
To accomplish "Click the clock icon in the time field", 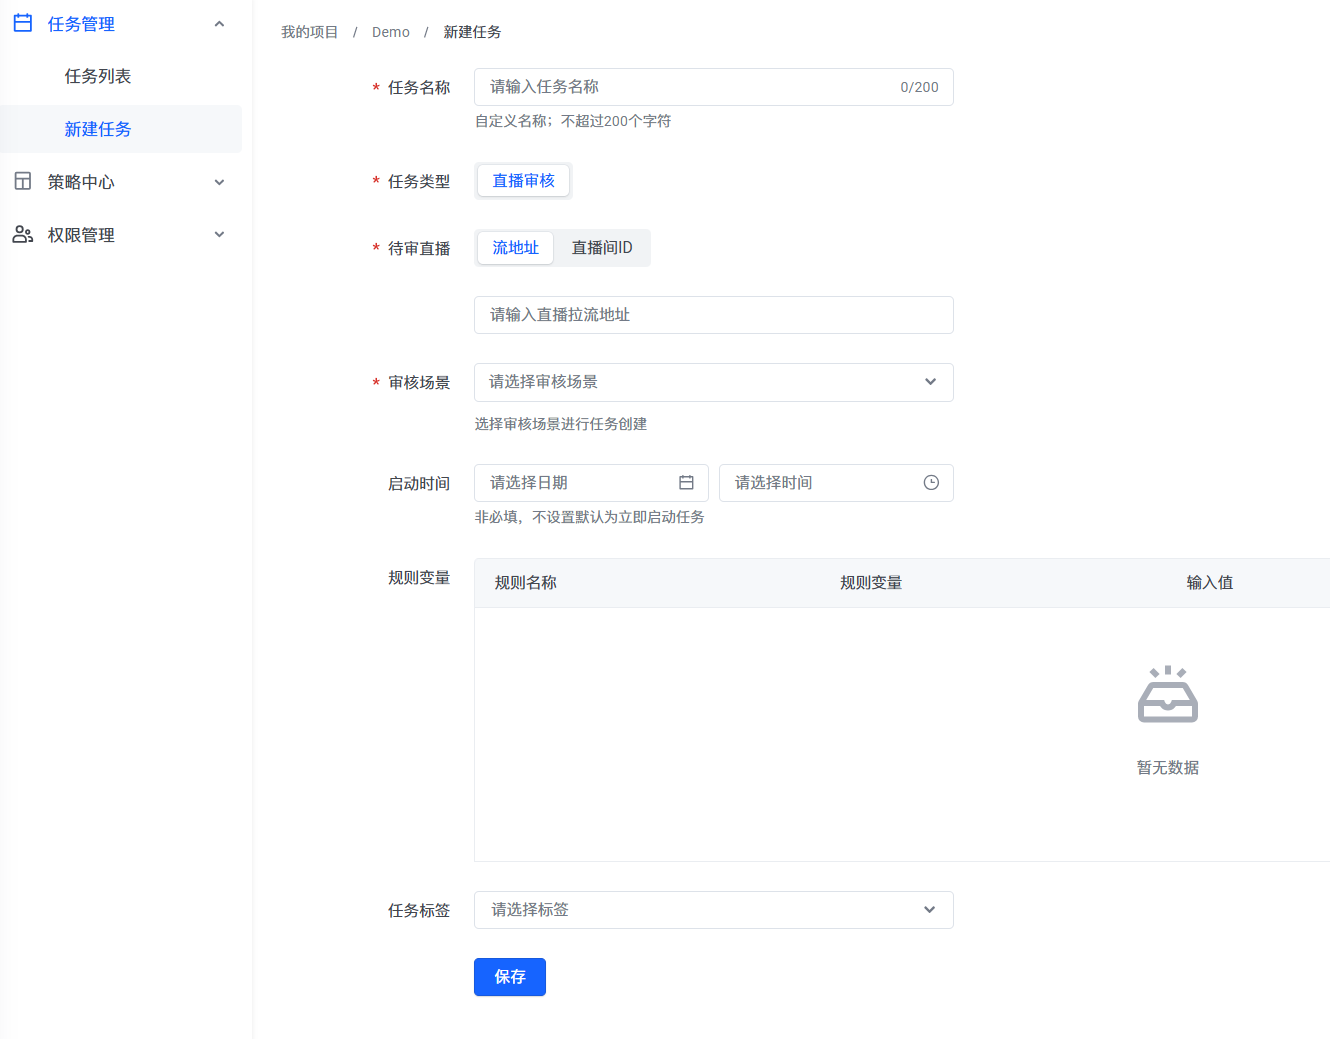I will point(931,483).
